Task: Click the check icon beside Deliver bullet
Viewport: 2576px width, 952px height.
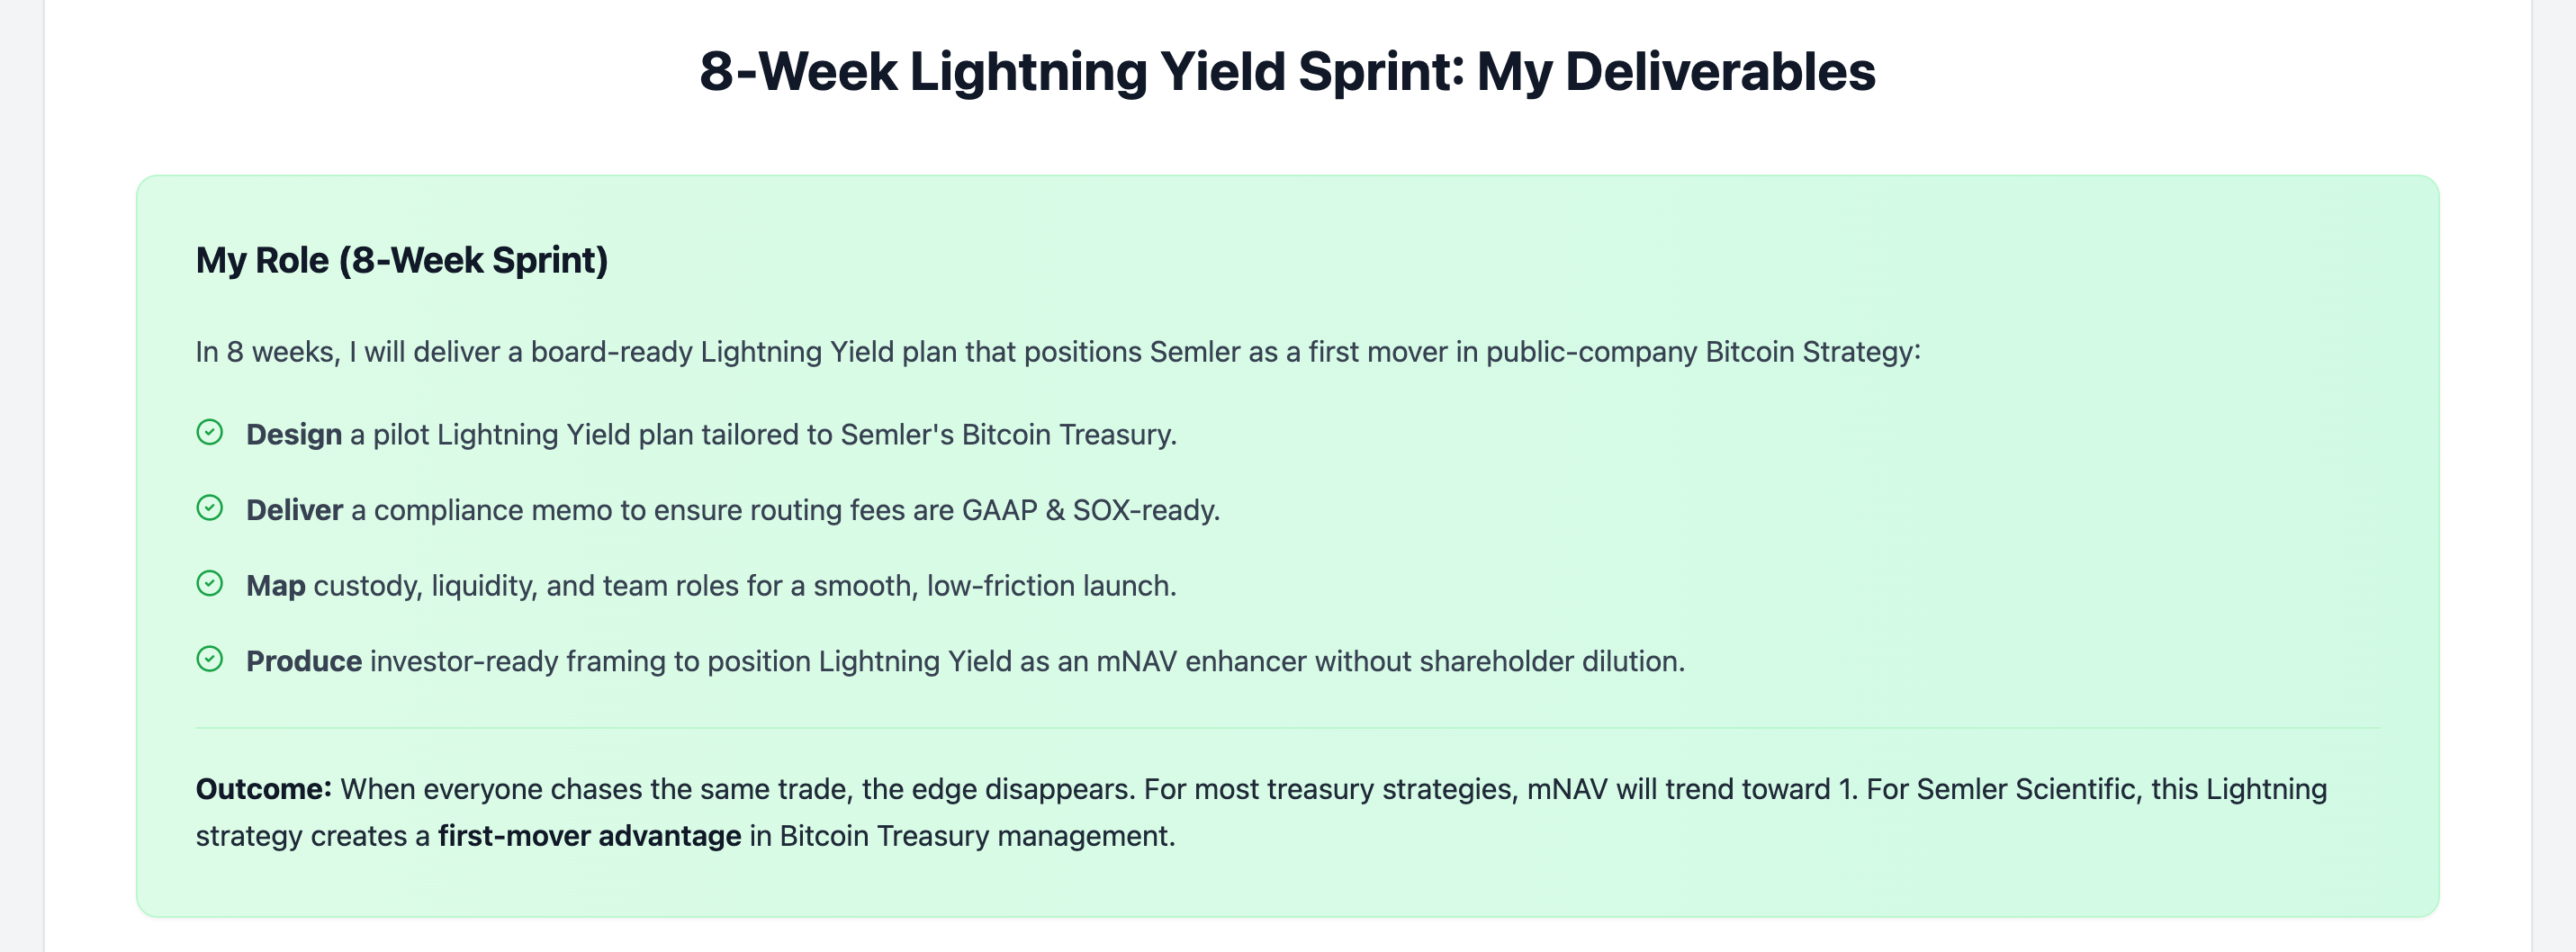Action: (209, 508)
